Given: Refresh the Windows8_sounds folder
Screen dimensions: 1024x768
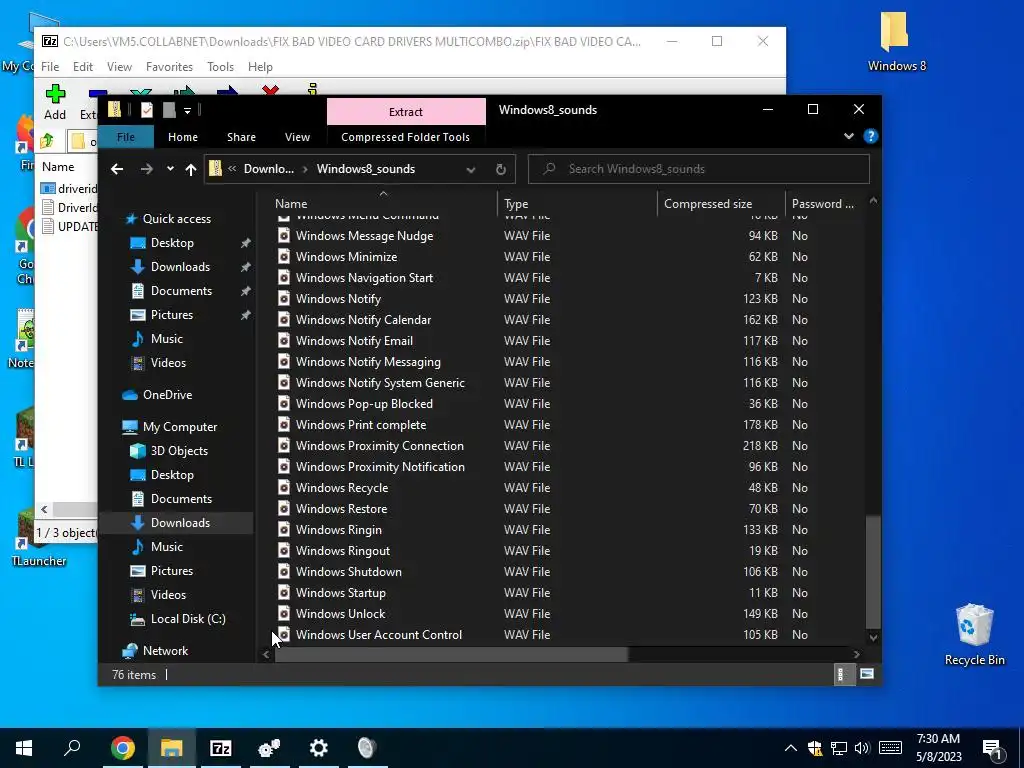Looking at the screenshot, I should [500, 169].
